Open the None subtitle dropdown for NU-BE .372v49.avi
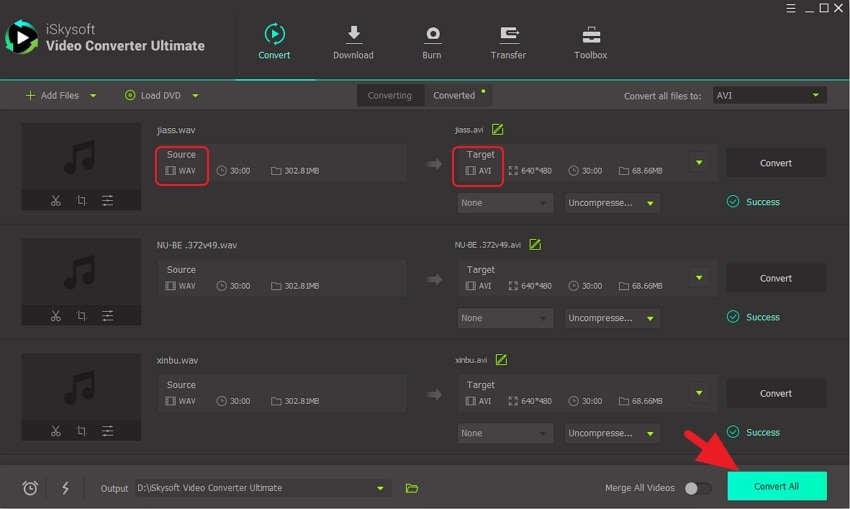Screen dimensions: 850x509 click(505, 318)
